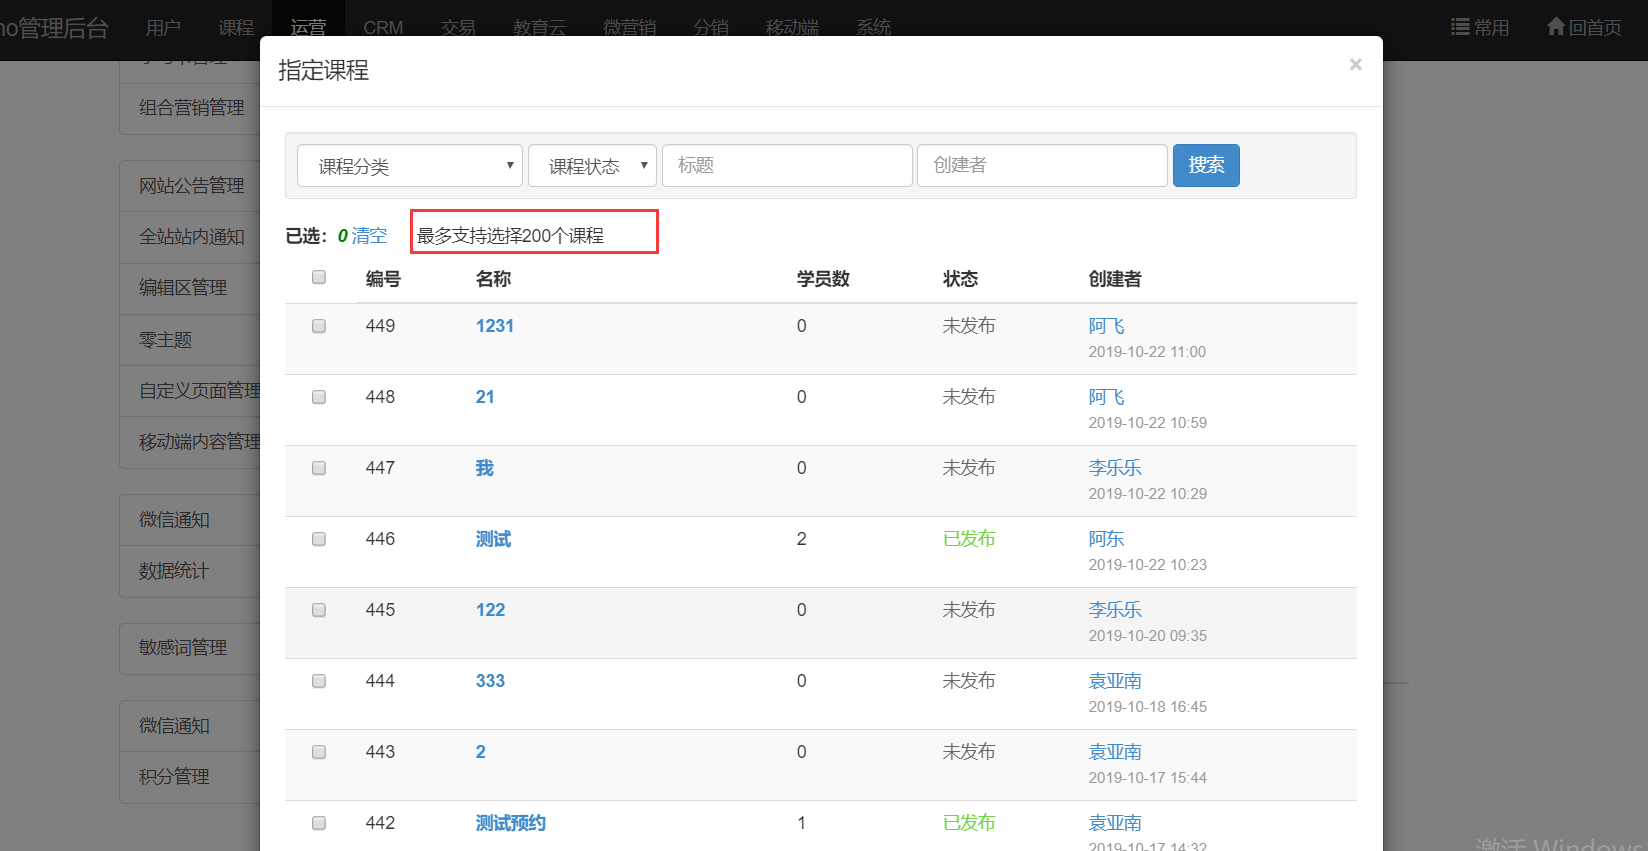This screenshot has height=851, width=1648.
Task: Click 清空 to clear selection
Action: 369,236
